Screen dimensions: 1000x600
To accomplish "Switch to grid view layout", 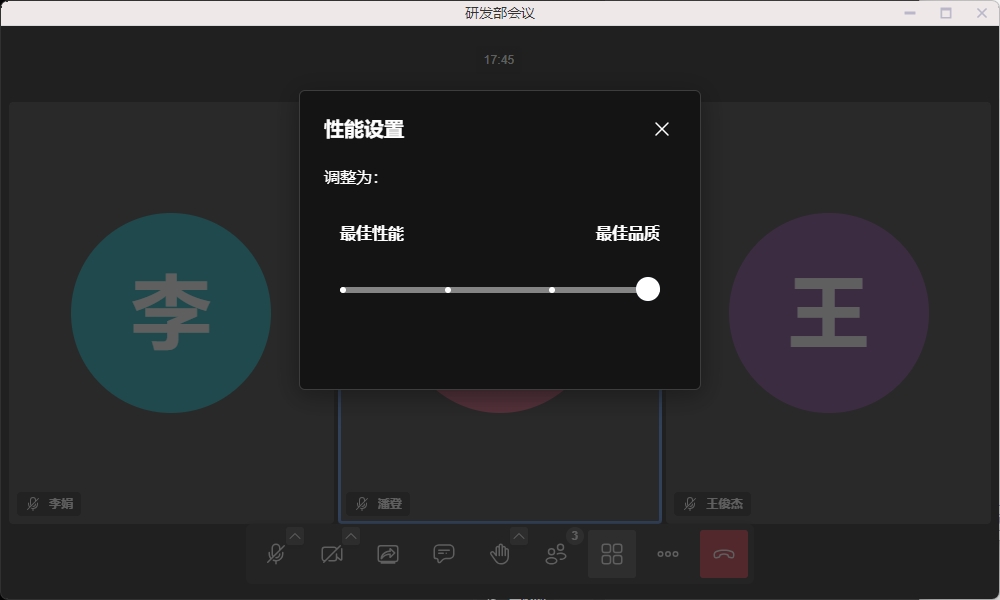I will pyautogui.click(x=612, y=554).
